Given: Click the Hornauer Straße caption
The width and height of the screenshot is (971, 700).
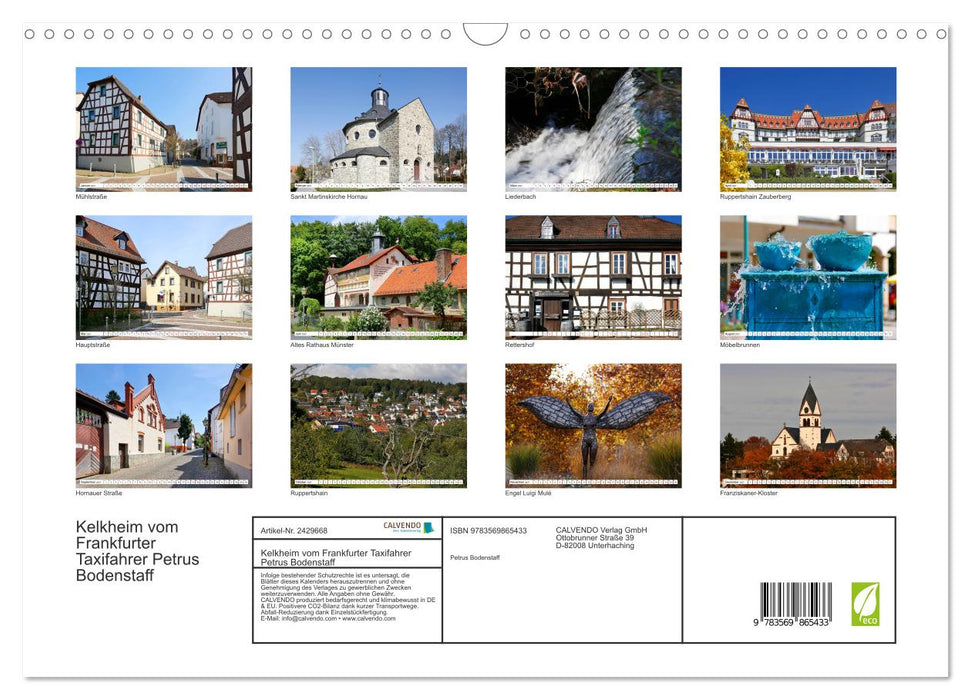Looking at the screenshot, I should [98, 494].
